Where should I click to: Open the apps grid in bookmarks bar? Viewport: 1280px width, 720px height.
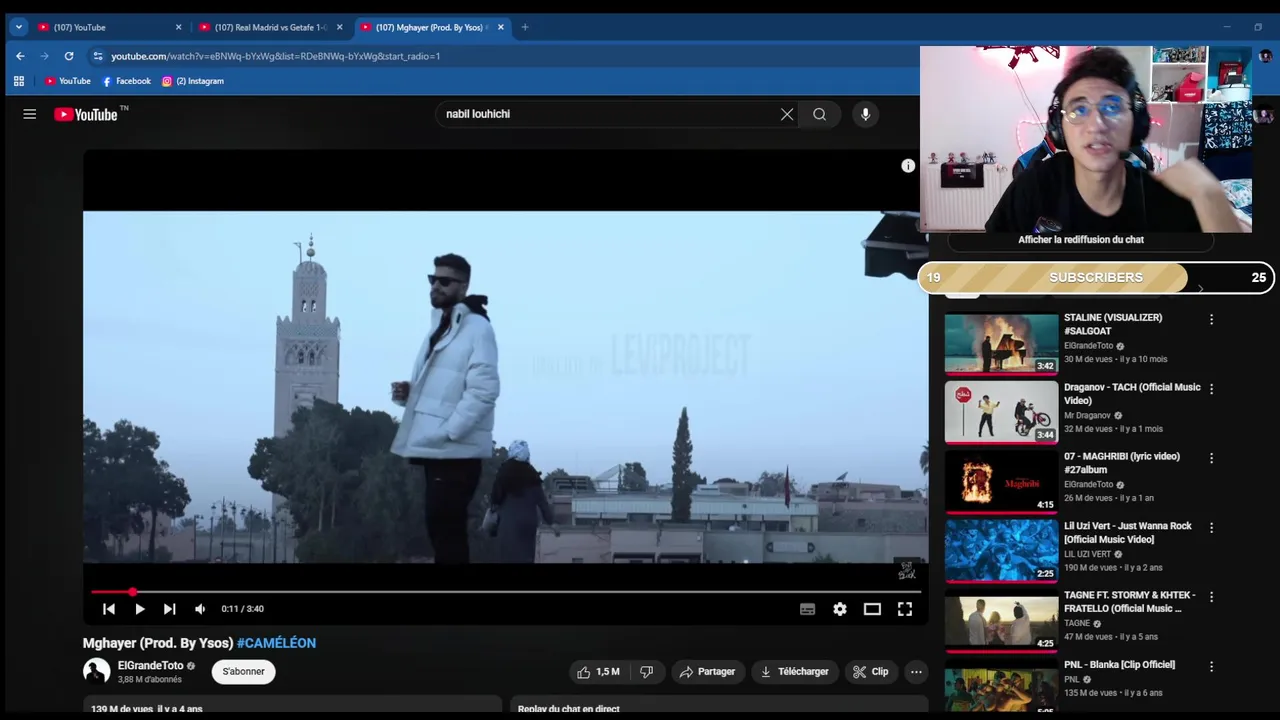click(18, 81)
